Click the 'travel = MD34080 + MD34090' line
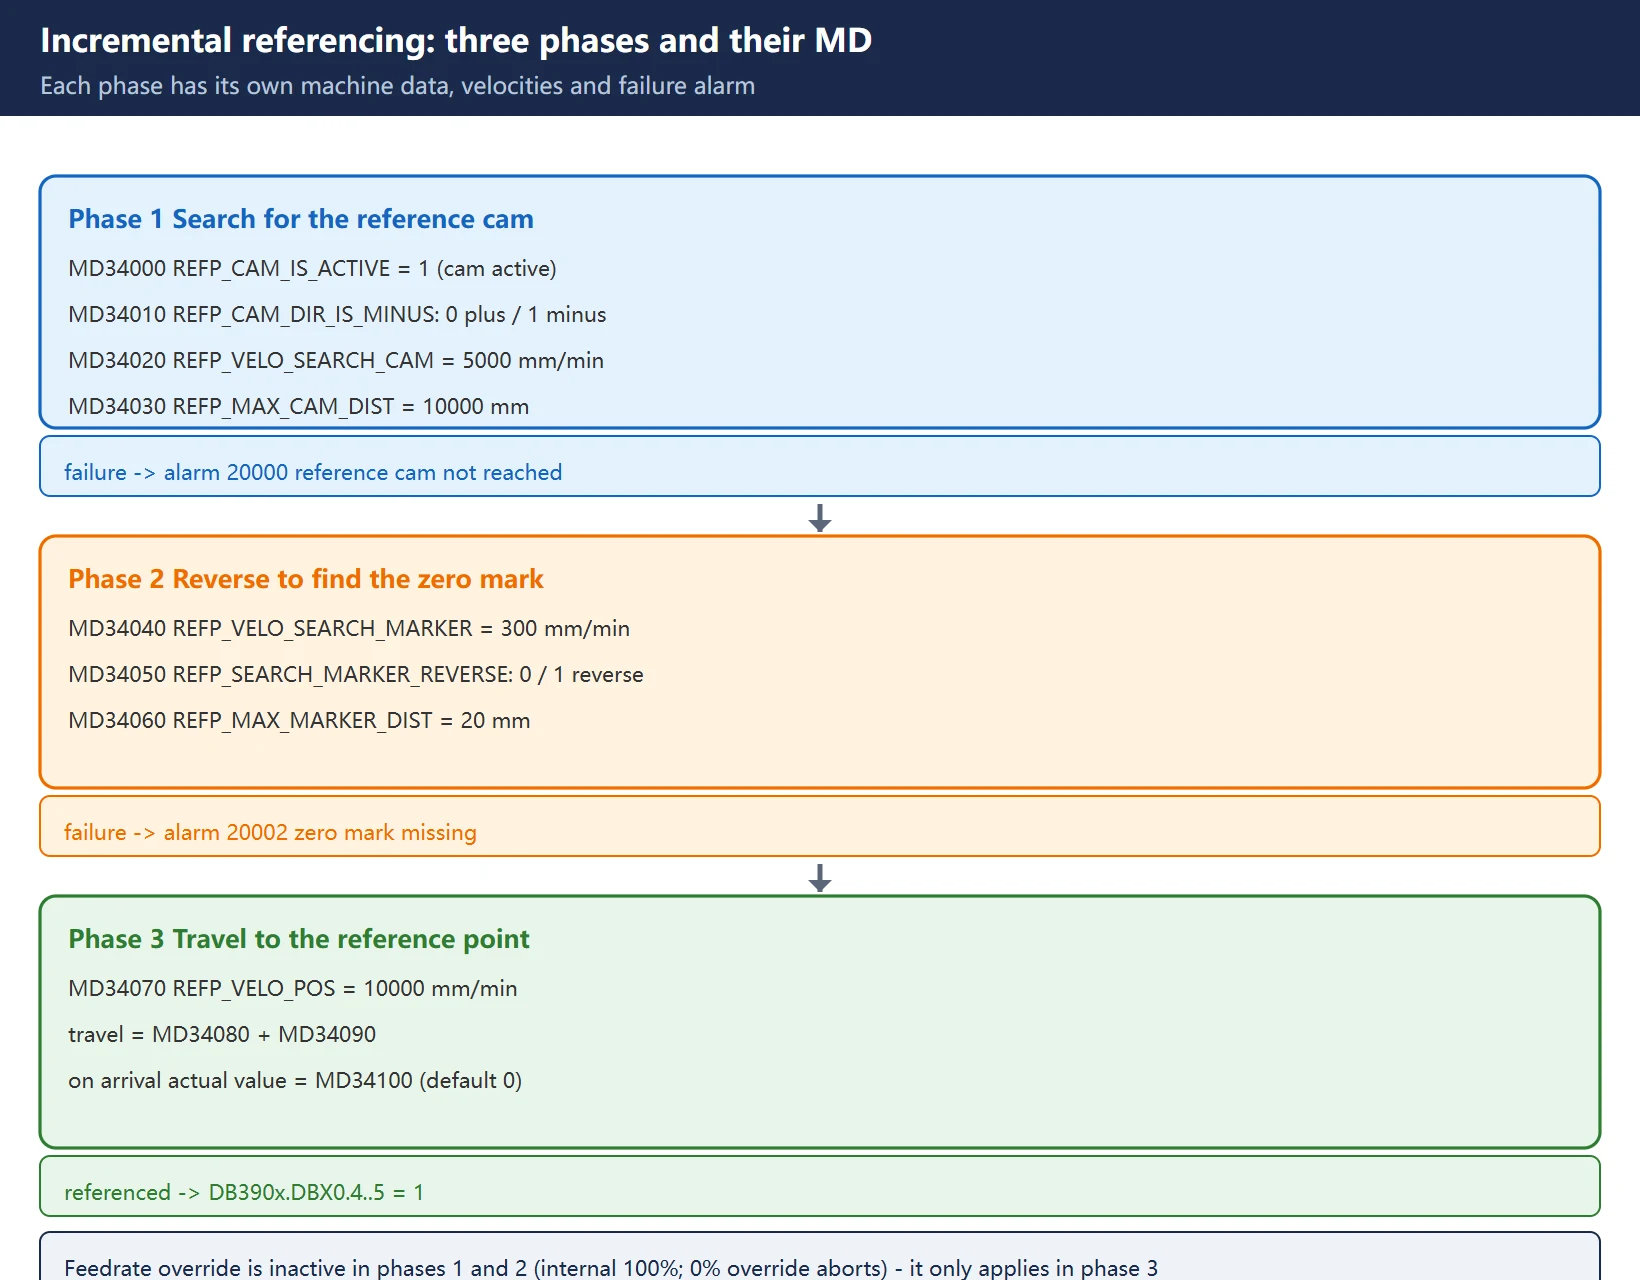The image size is (1640, 1280). (222, 1035)
